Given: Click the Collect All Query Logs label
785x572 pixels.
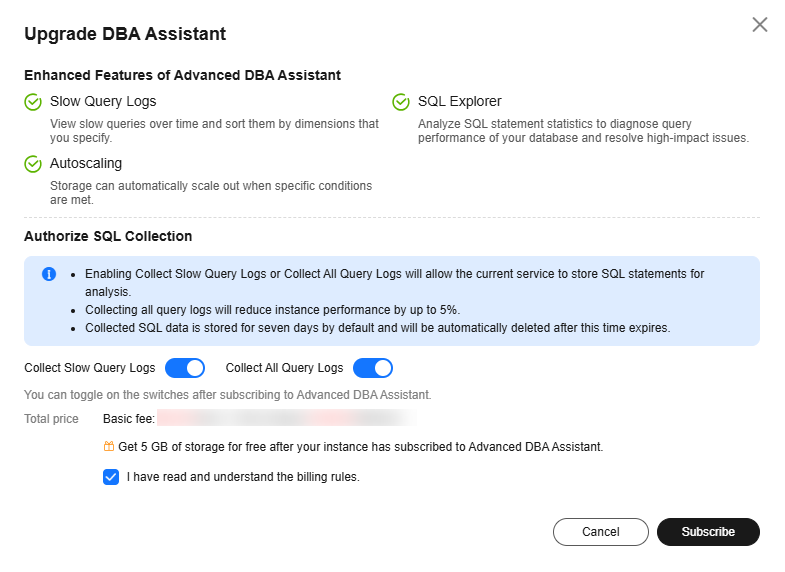Looking at the screenshot, I should tap(285, 368).
